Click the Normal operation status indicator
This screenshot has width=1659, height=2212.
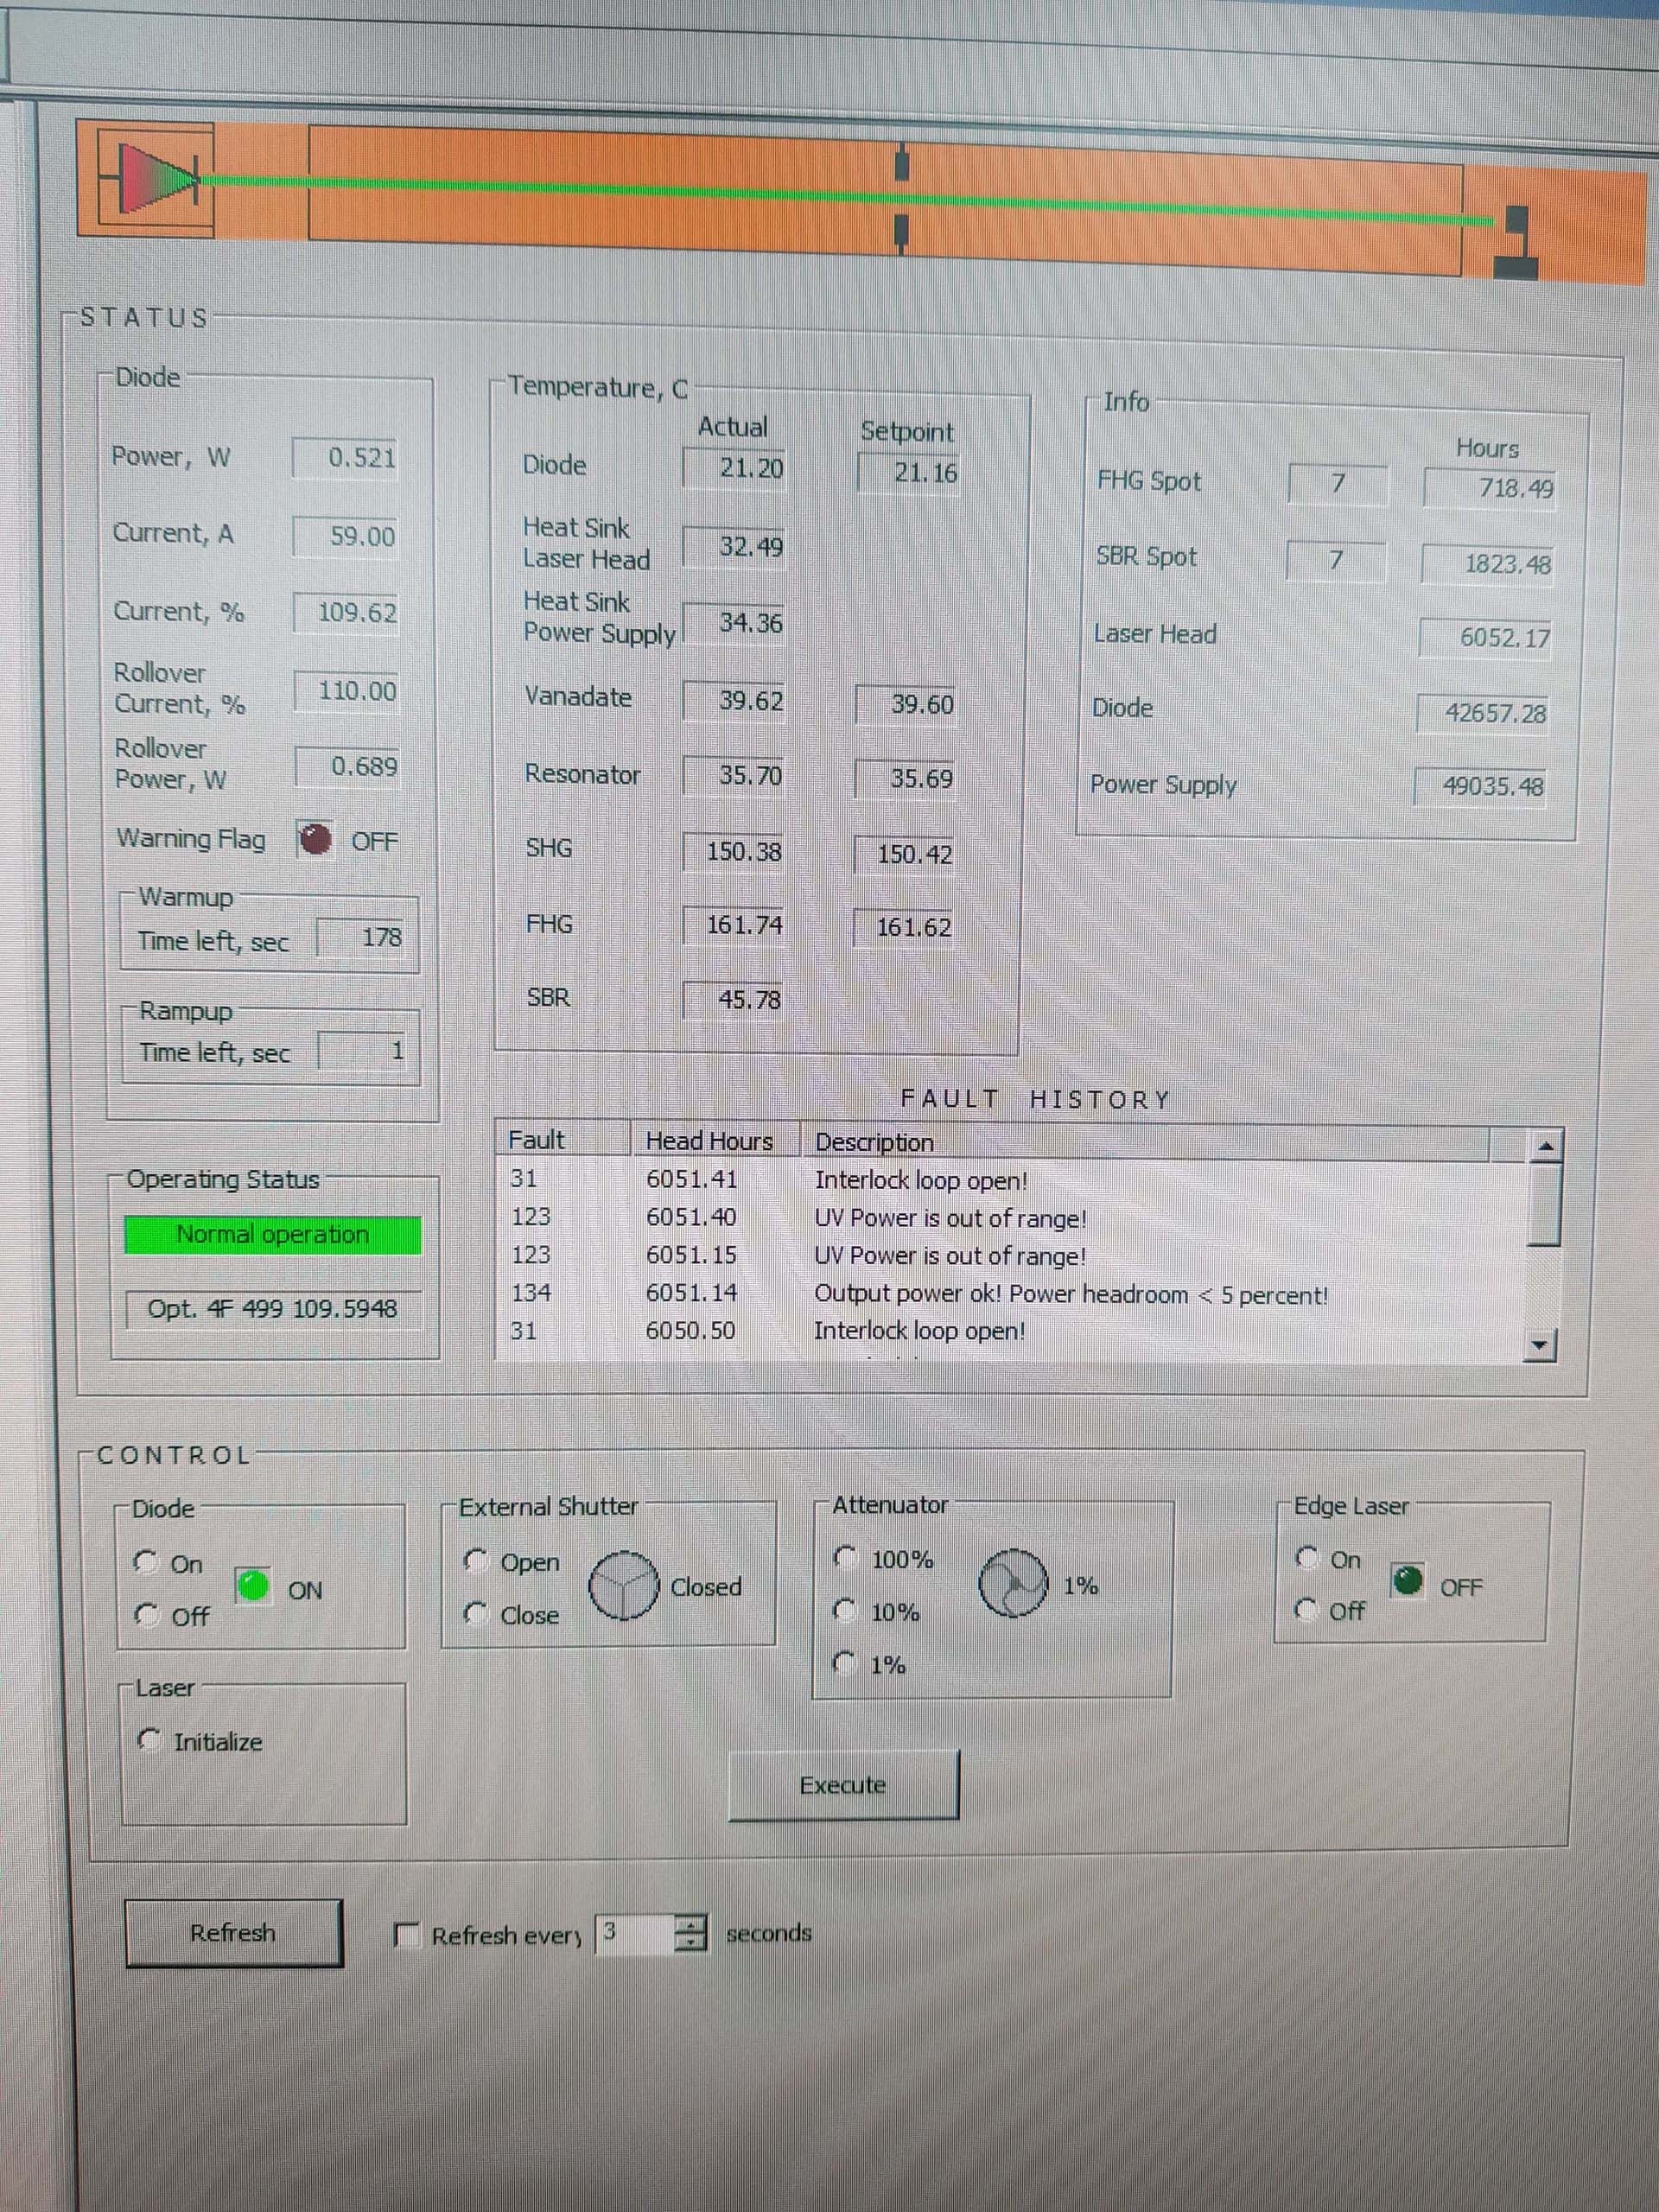pos(273,1234)
